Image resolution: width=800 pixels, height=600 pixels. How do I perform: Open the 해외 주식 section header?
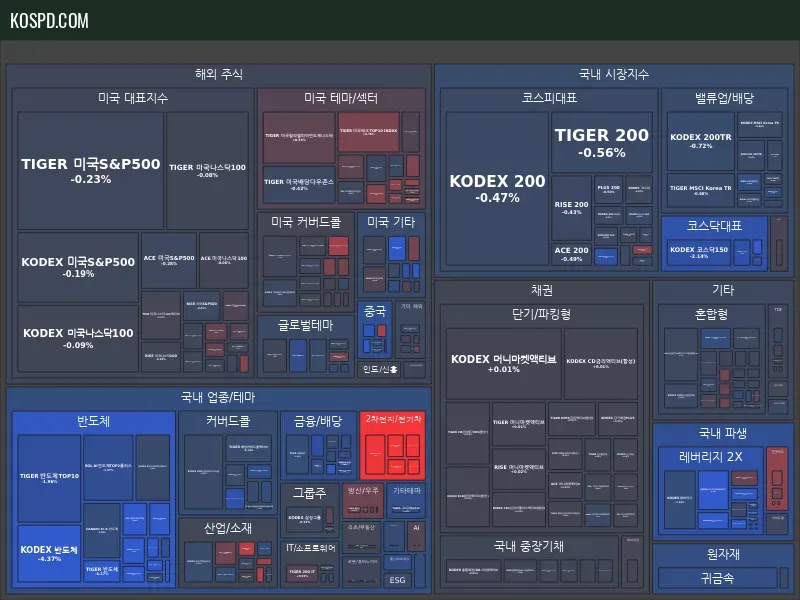pos(218,74)
